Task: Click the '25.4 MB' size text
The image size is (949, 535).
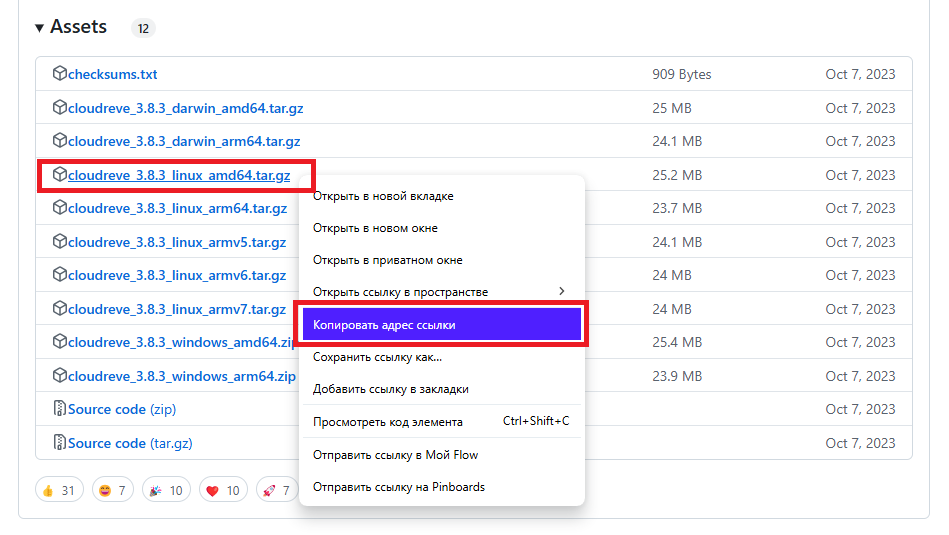Action: (x=677, y=343)
